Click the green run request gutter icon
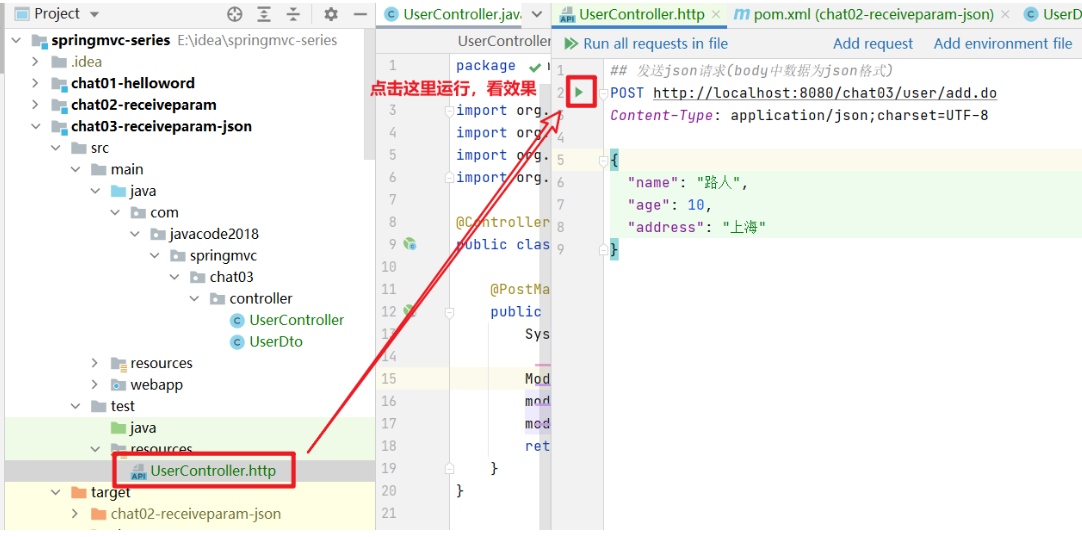Viewport: 1082px width, 537px height. tap(579, 93)
